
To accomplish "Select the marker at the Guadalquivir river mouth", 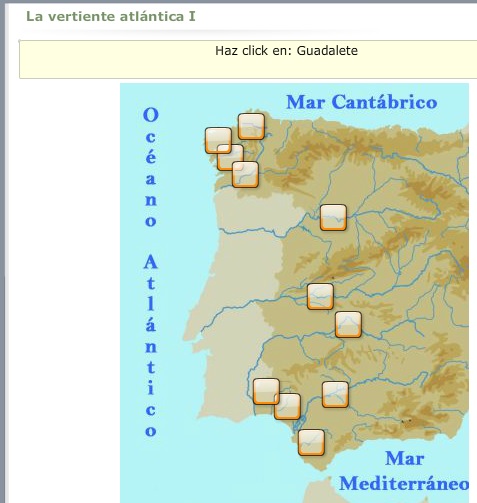I will 287,406.
